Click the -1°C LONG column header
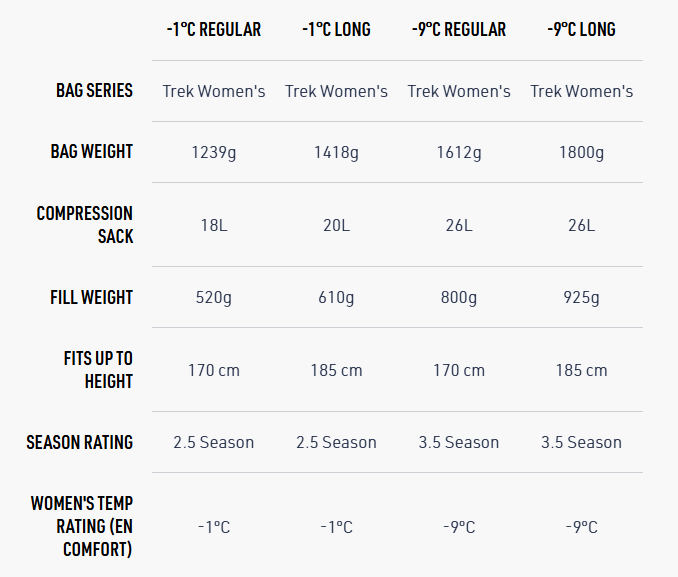 click(336, 30)
